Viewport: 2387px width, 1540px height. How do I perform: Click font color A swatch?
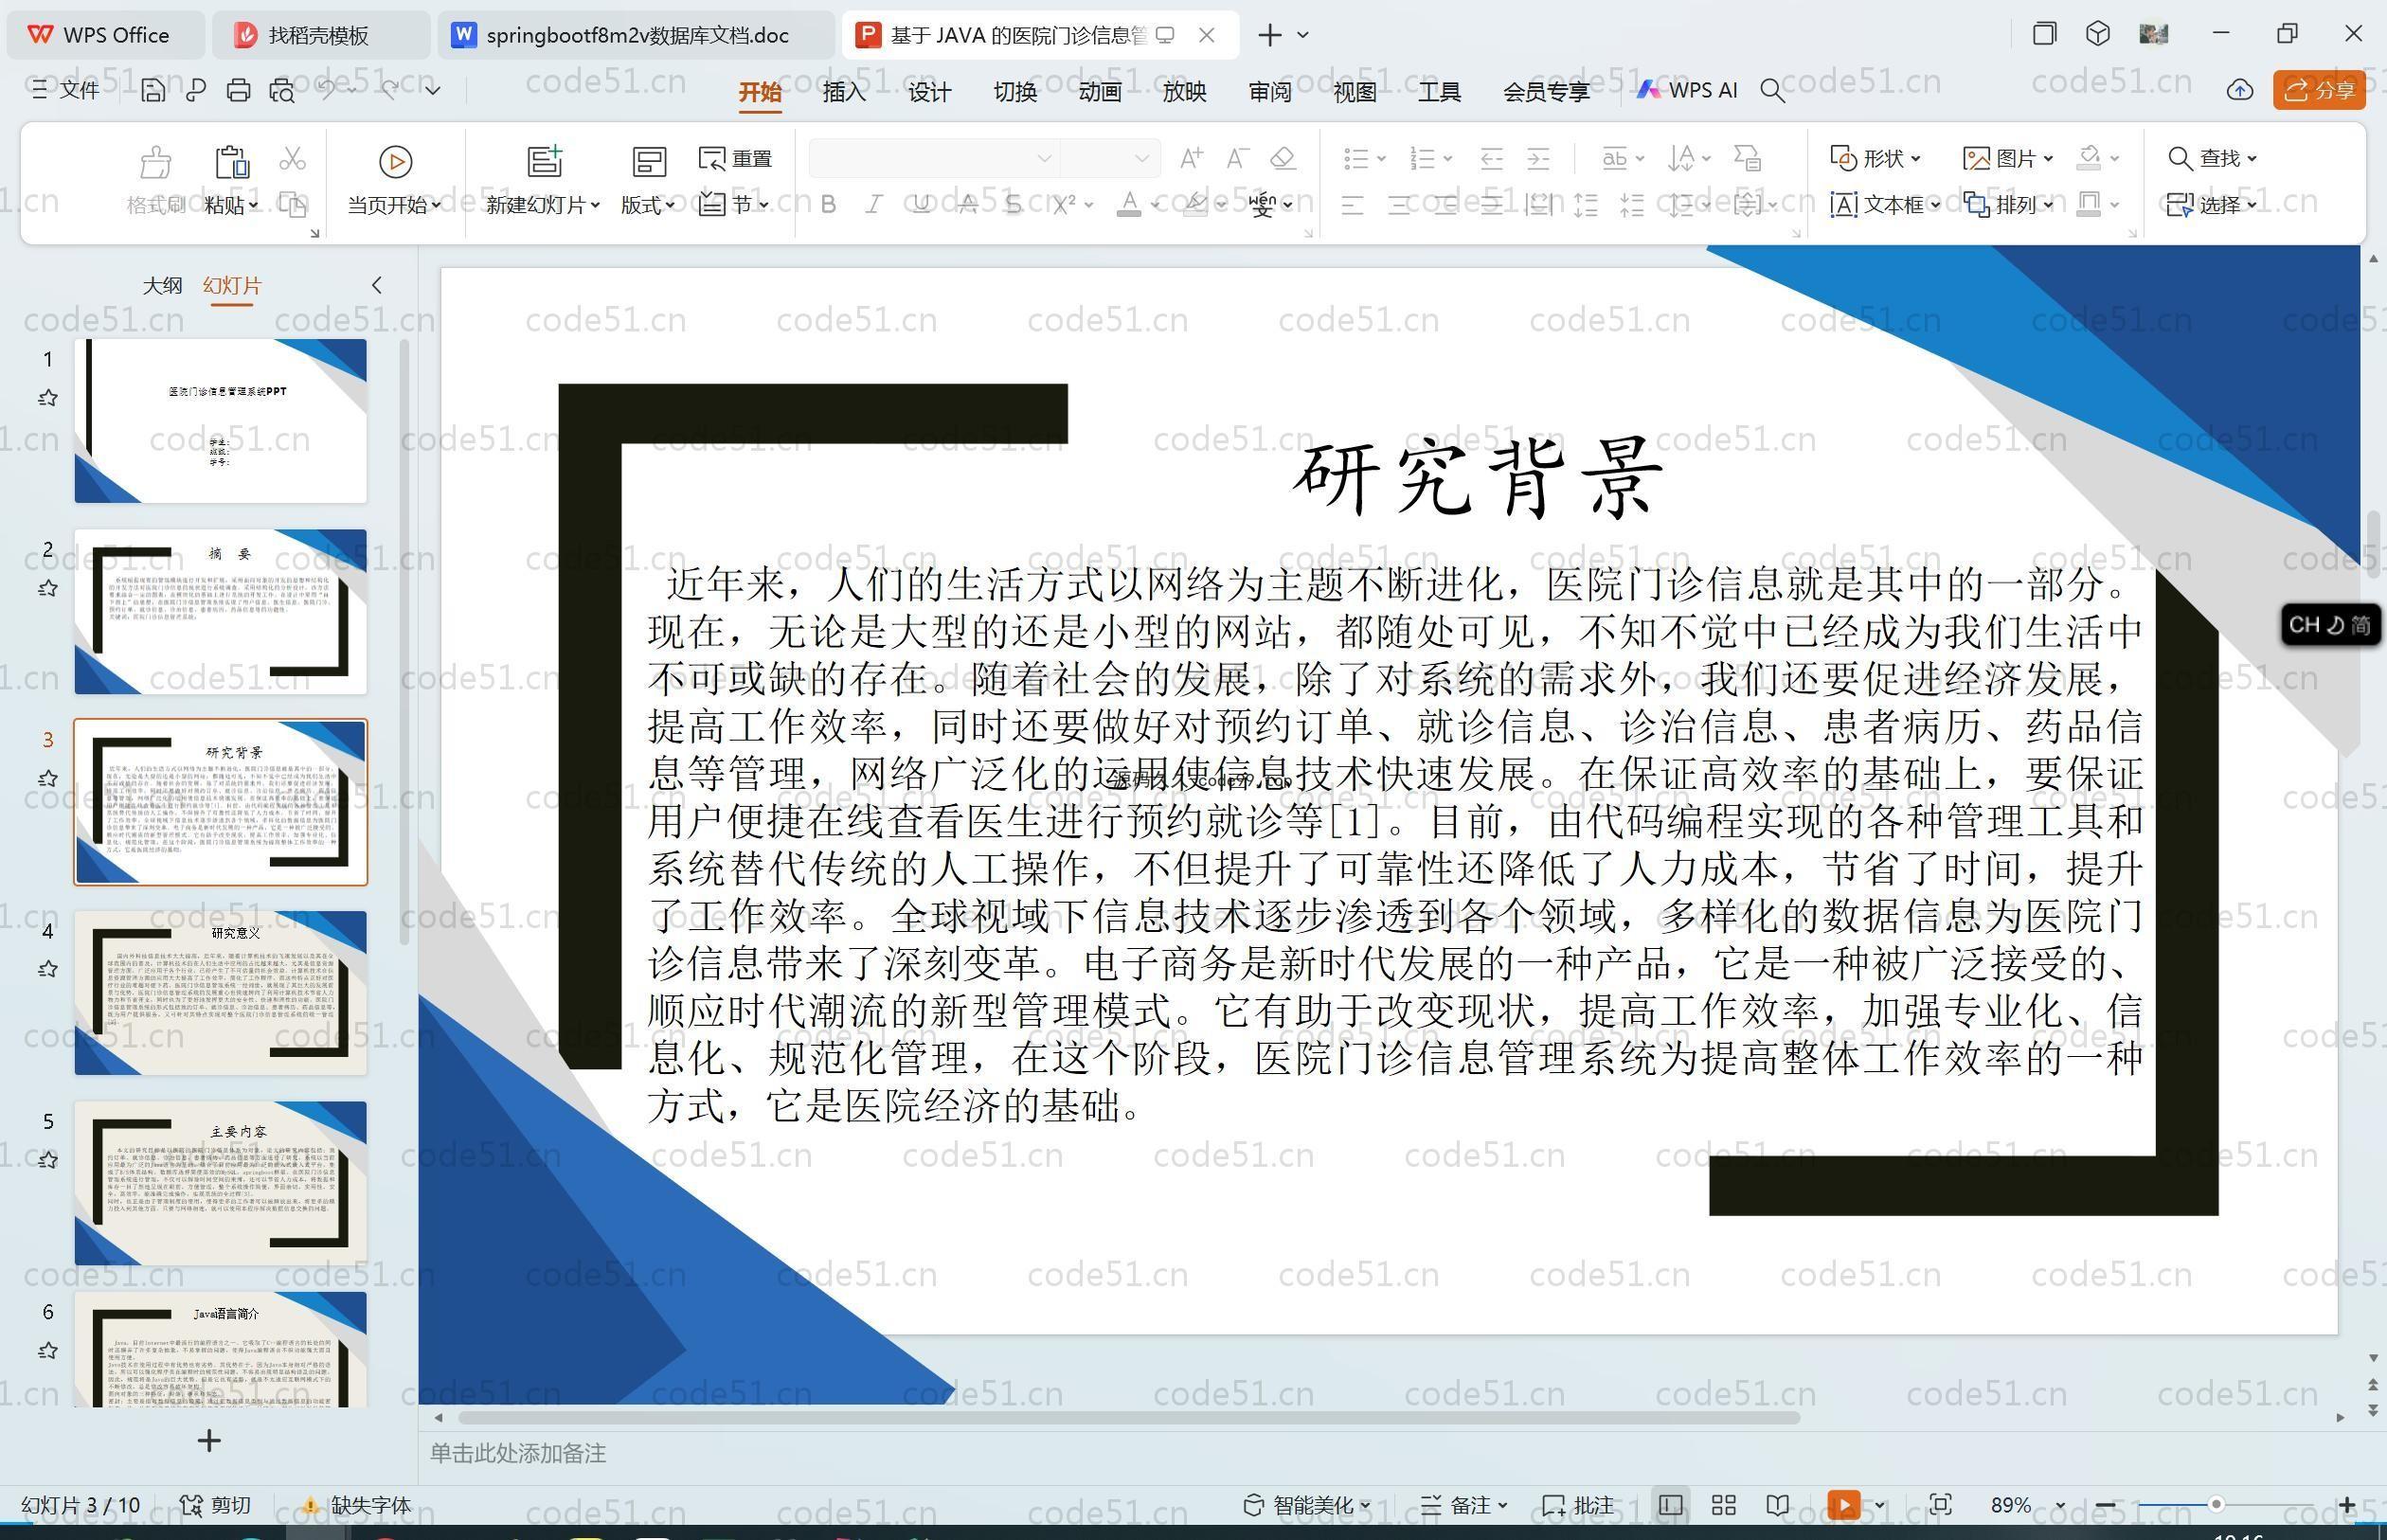(1129, 205)
